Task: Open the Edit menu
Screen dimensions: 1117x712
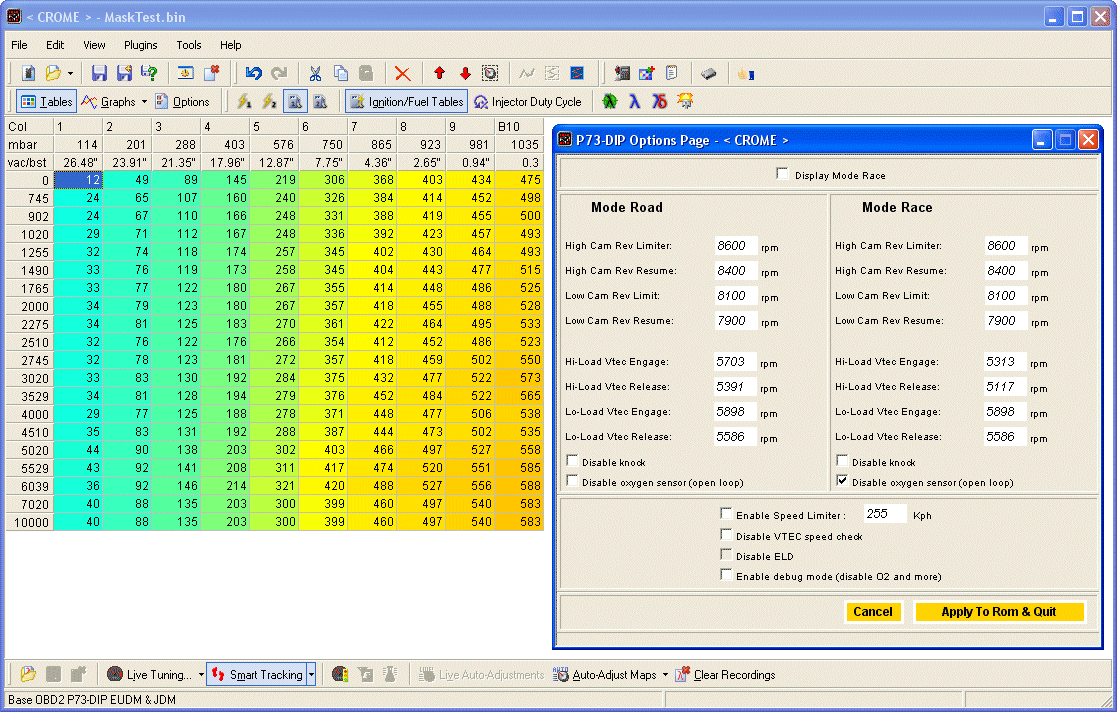Action: pyautogui.click(x=55, y=45)
